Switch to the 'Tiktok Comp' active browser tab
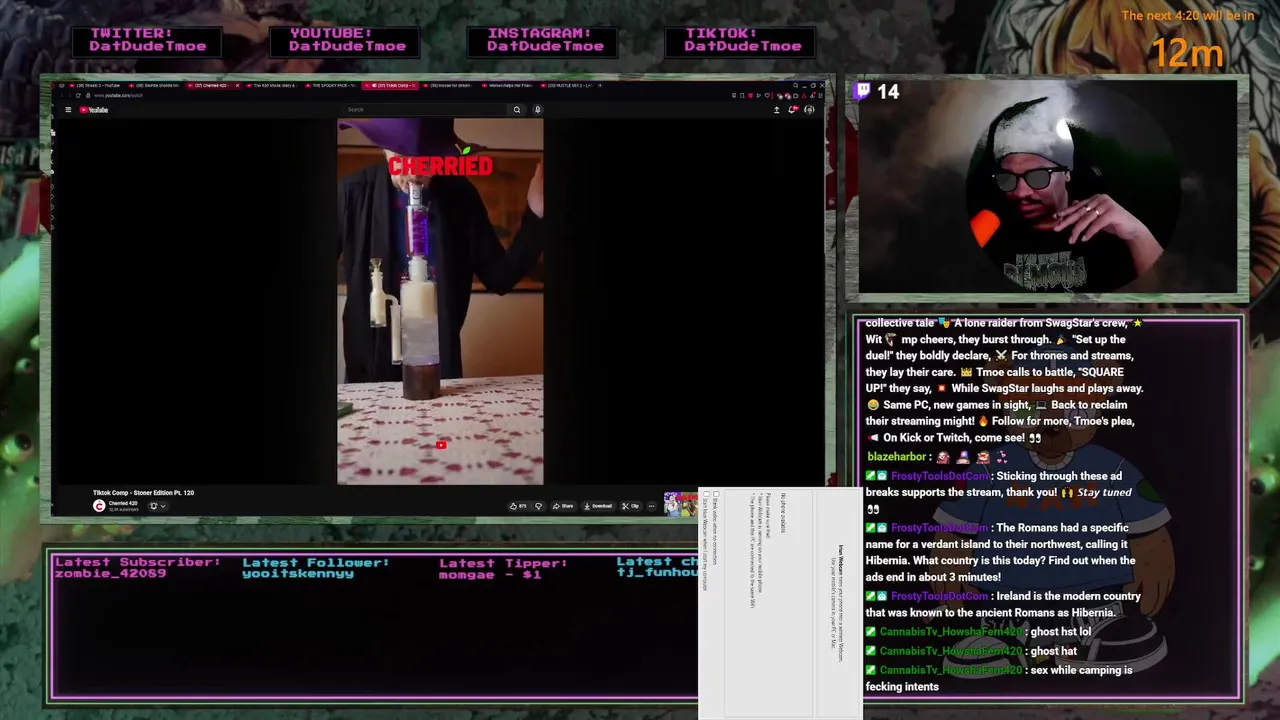The image size is (1280, 720). click(390, 86)
